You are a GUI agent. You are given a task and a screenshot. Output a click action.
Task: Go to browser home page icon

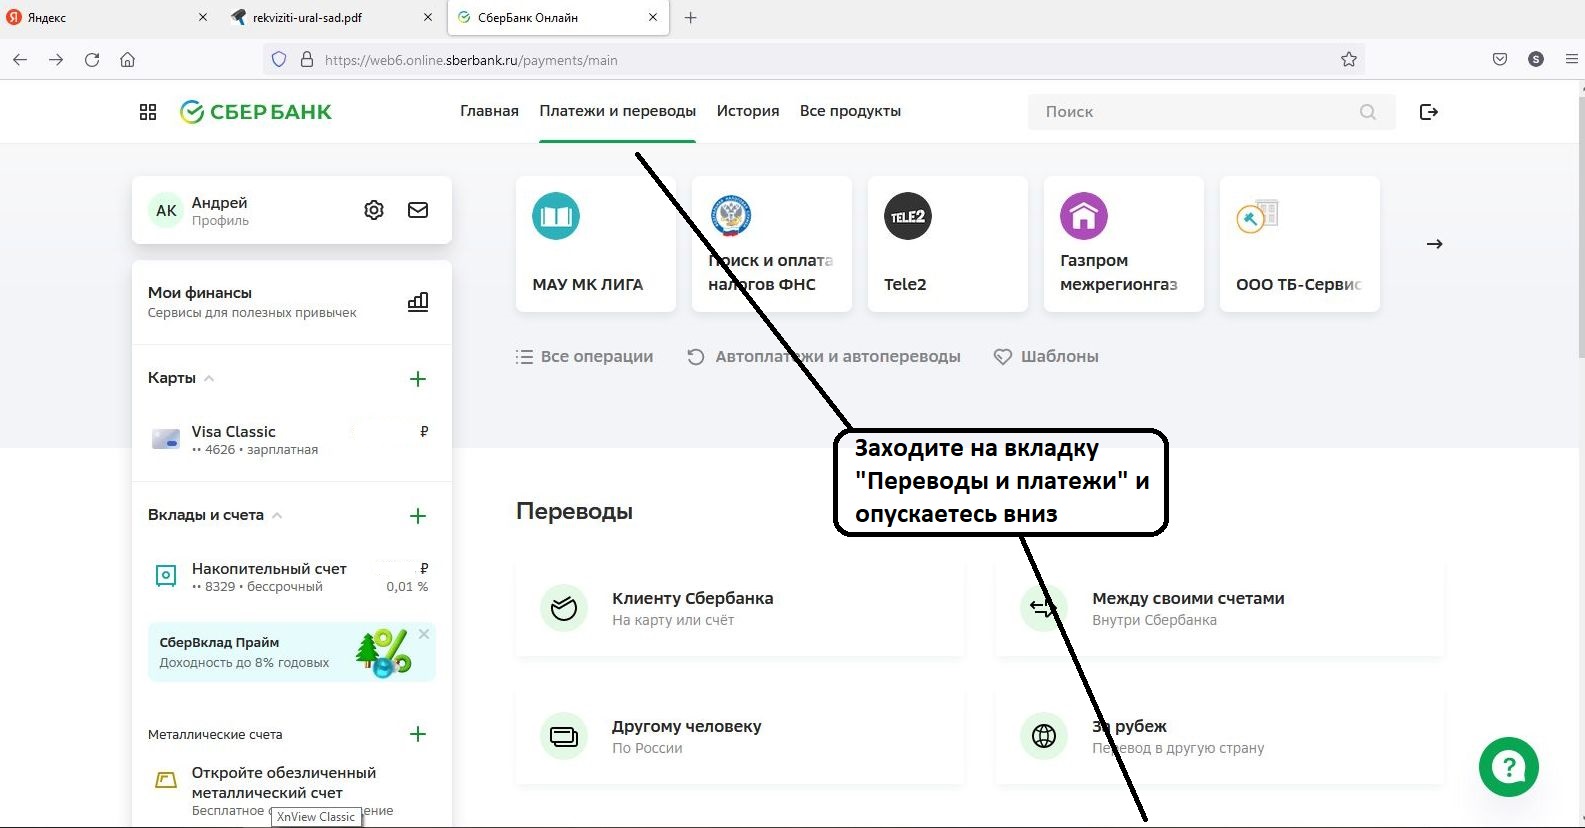click(x=127, y=60)
